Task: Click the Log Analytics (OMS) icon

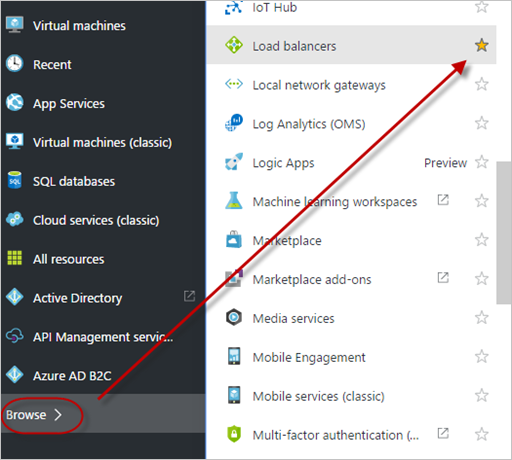Action: point(234,123)
